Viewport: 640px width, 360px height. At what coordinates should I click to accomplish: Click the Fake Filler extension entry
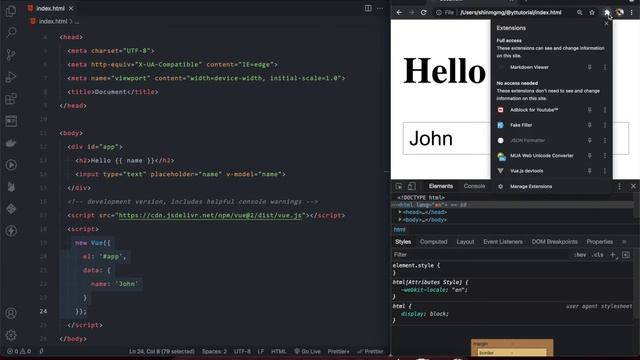tap(521, 125)
